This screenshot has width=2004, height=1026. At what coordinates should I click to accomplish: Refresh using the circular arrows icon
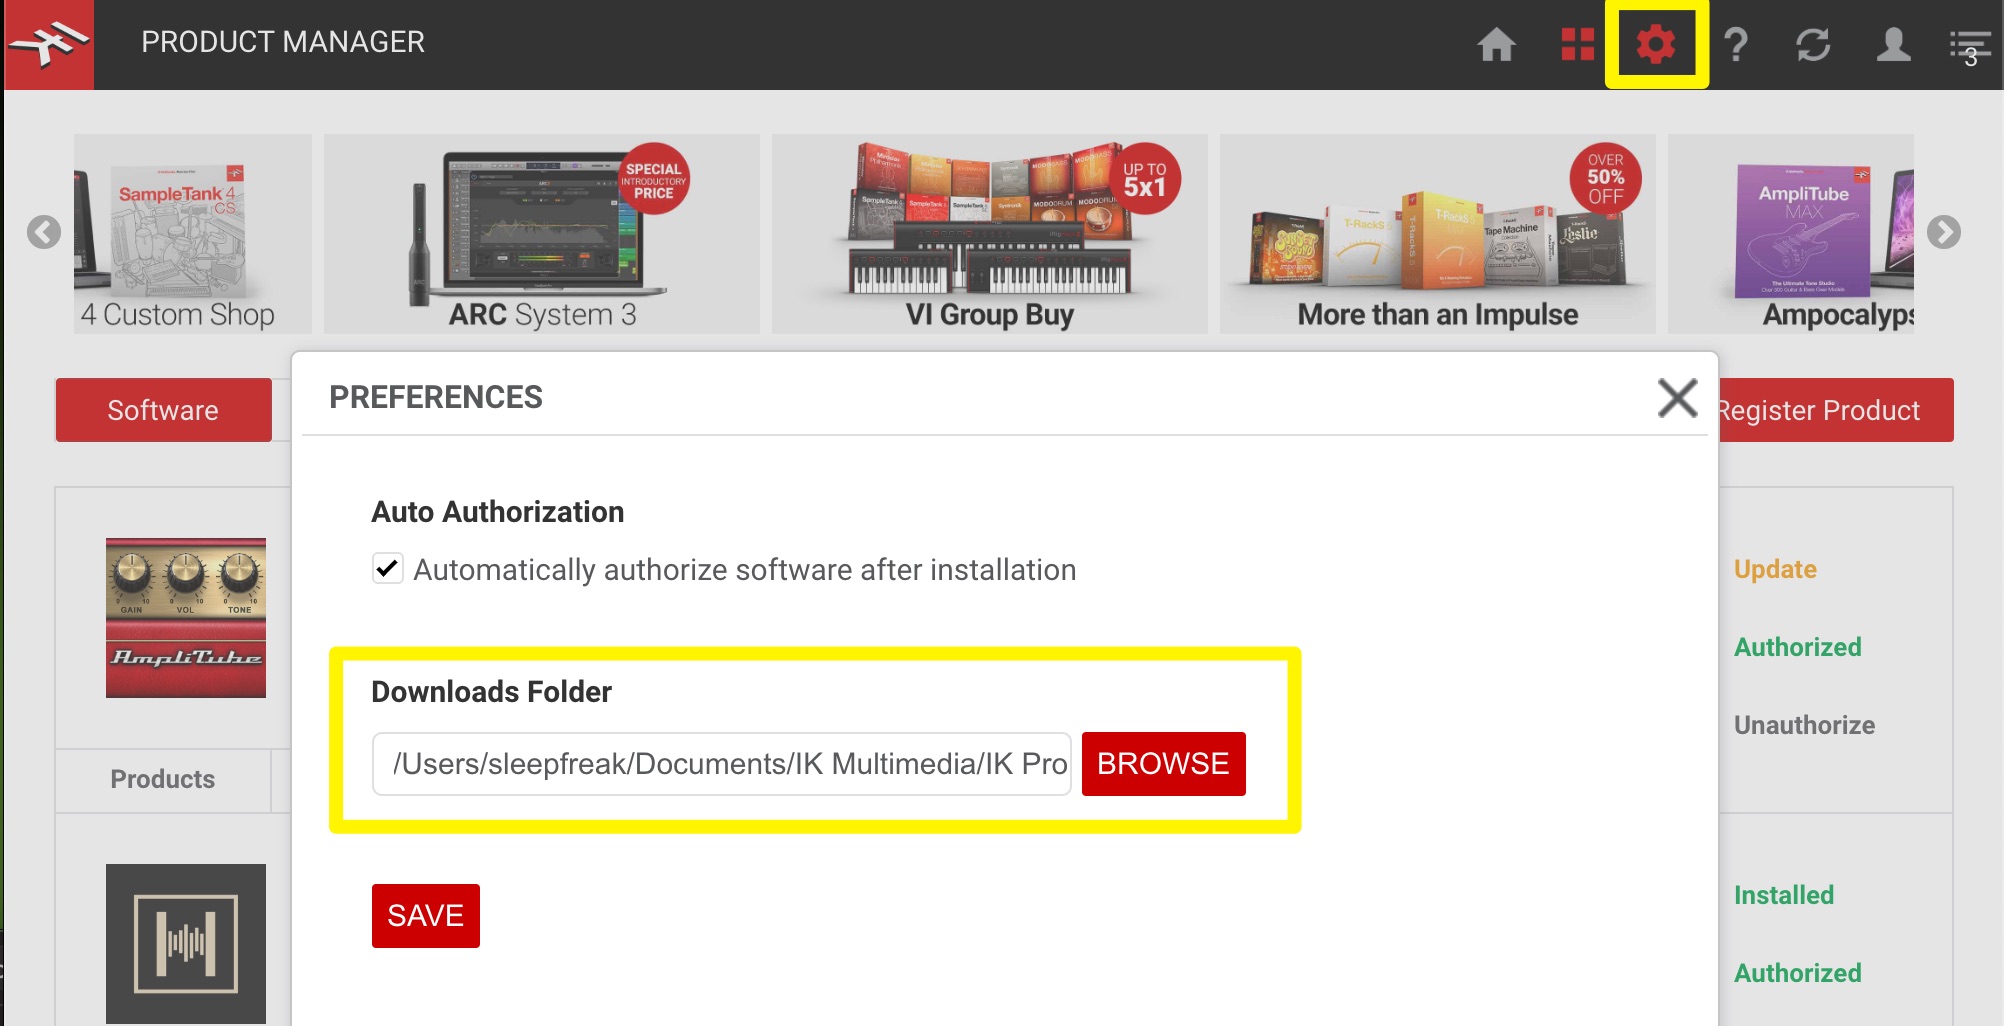click(x=1813, y=45)
